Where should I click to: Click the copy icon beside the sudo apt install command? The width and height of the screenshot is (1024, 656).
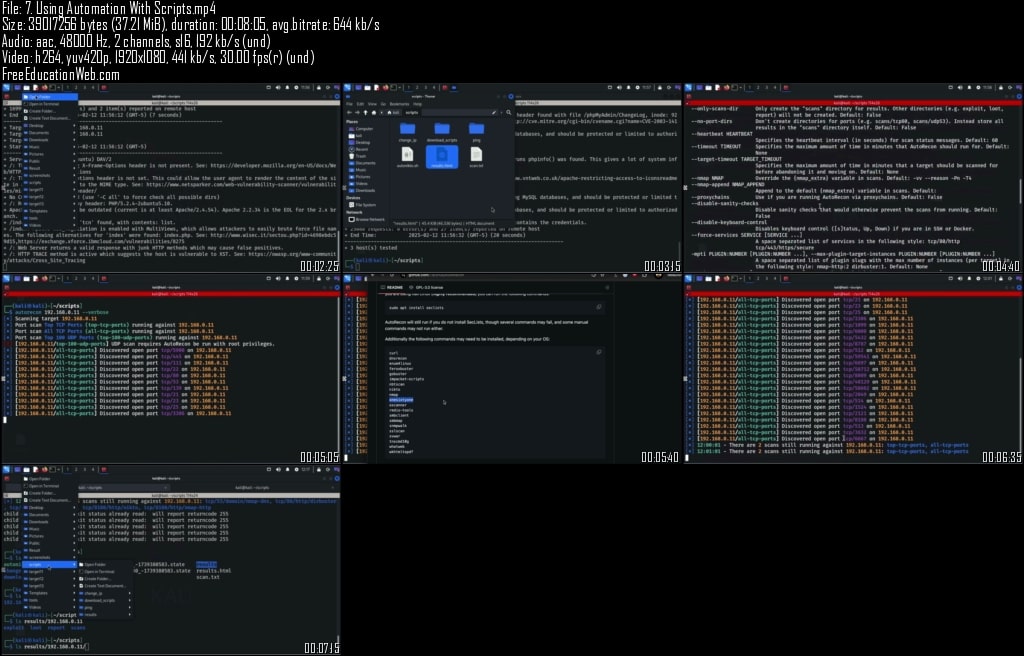[x=599, y=306]
